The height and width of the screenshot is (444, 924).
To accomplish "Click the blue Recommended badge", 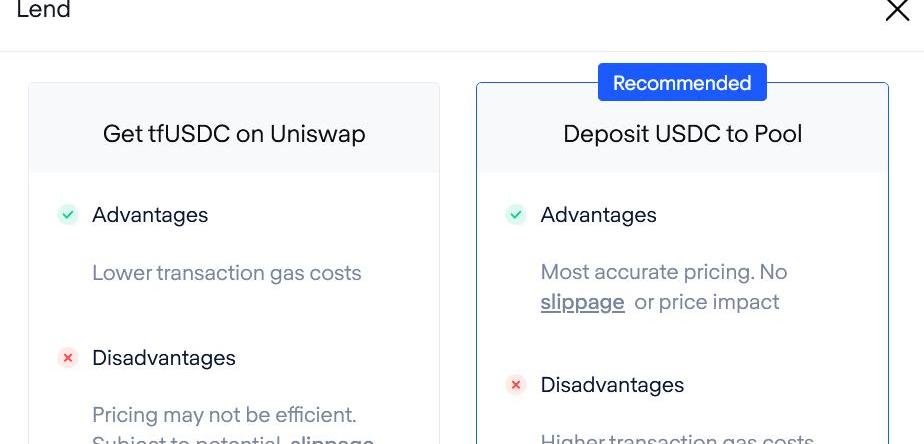I will pos(682,83).
